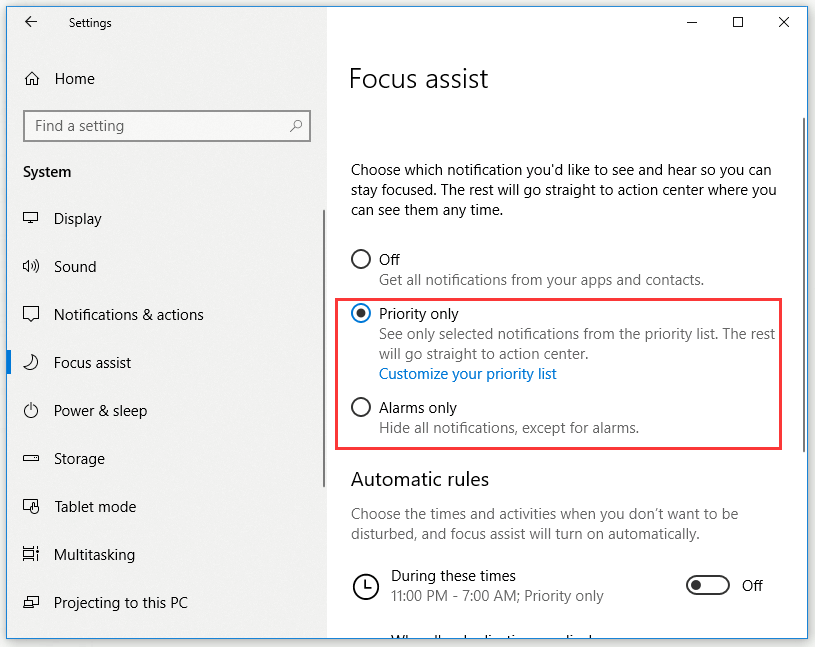Image resolution: width=815 pixels, height=647 pixels.
Task: Open Sound settings from sidebar
Action: 31,266
